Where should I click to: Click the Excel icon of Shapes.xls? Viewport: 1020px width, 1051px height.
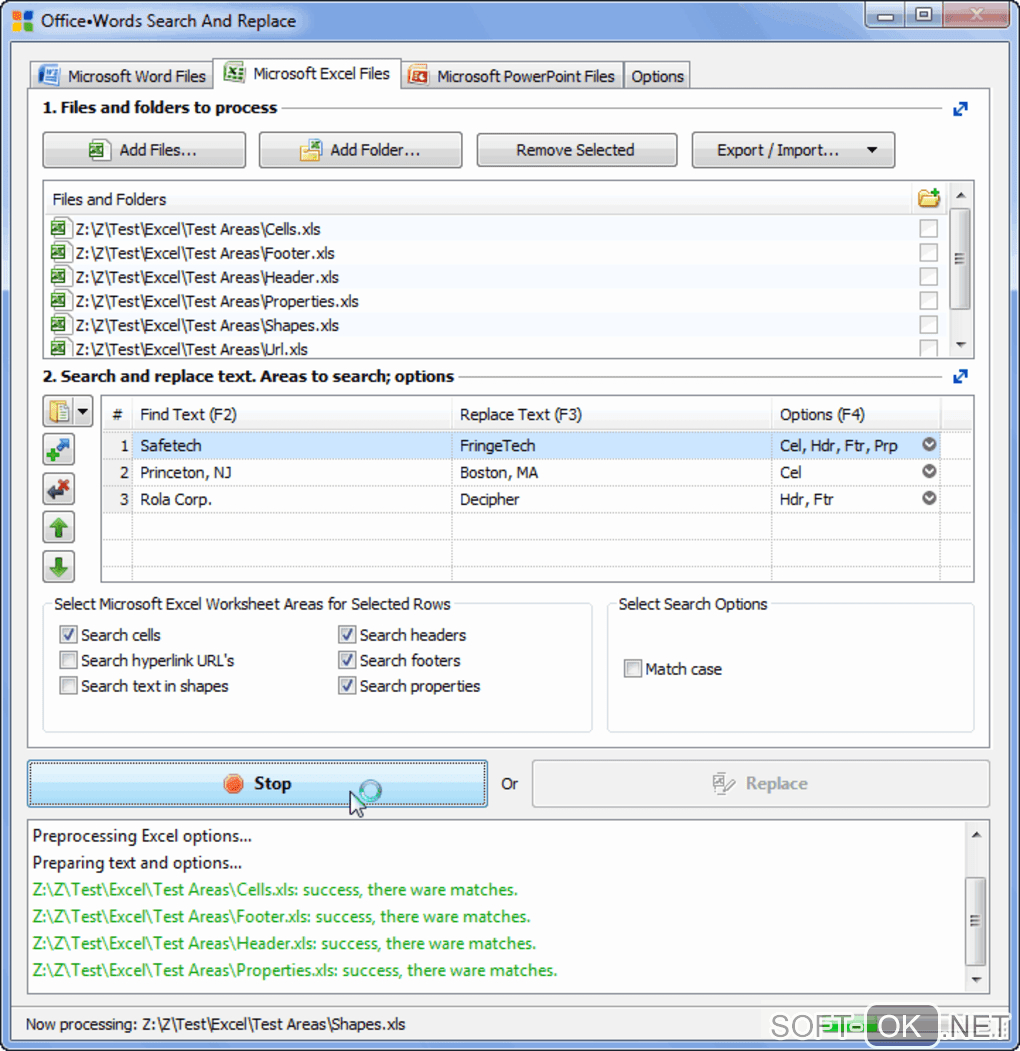click(60, 325)
